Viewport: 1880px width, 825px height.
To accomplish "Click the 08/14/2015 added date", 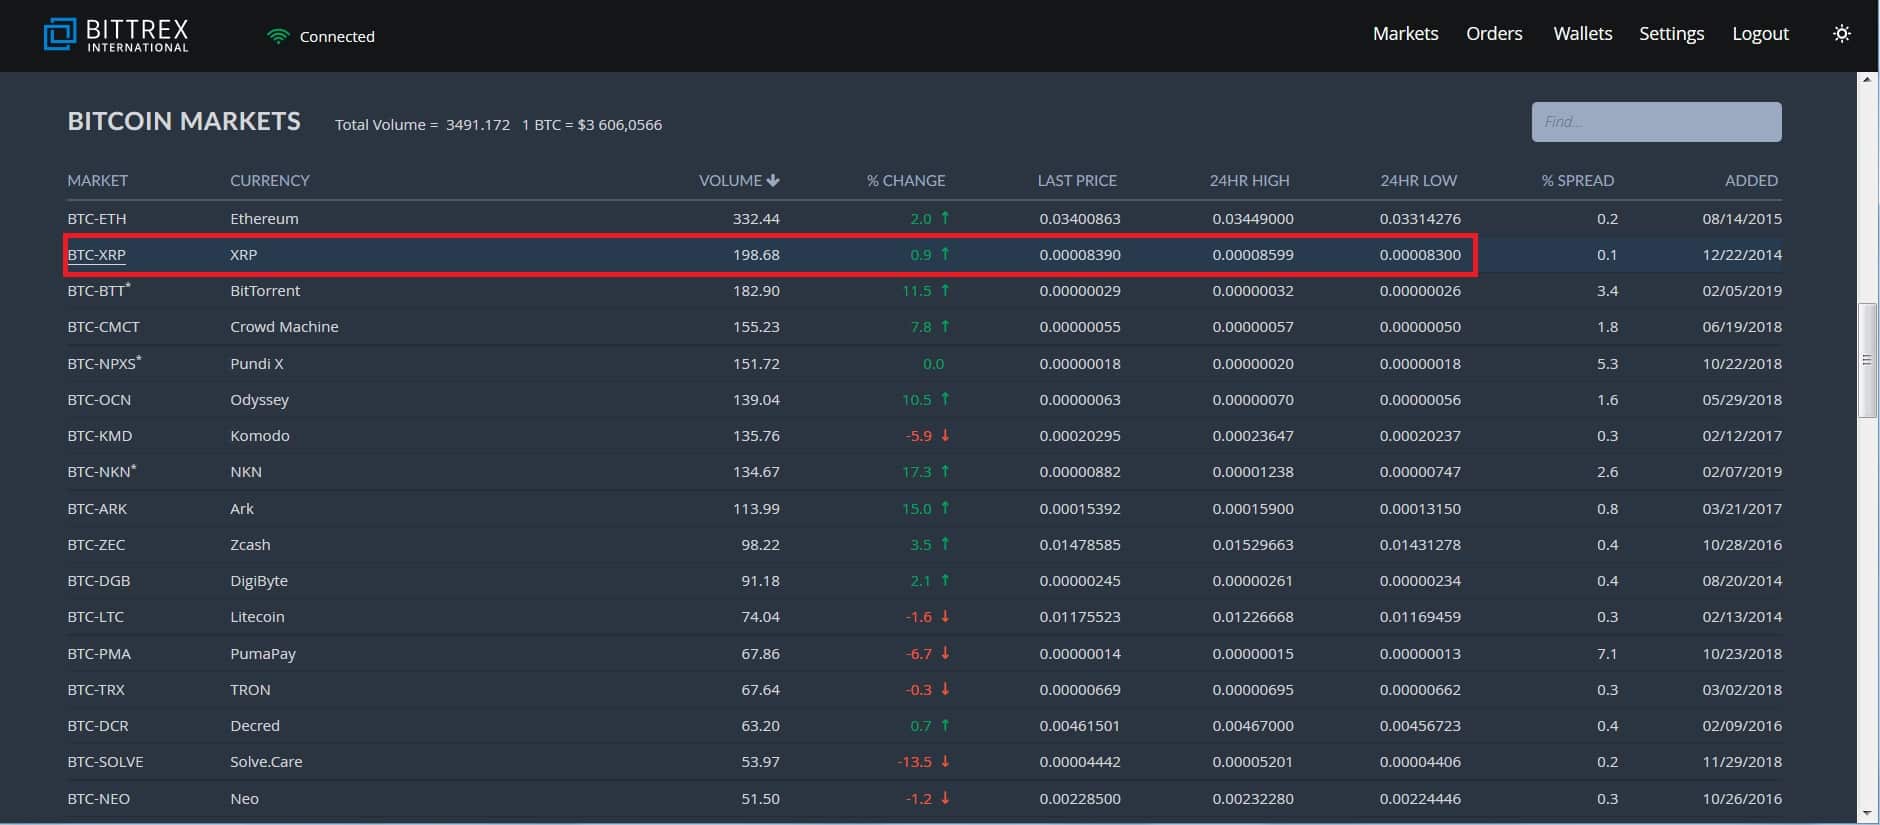I will (1742, 219).
